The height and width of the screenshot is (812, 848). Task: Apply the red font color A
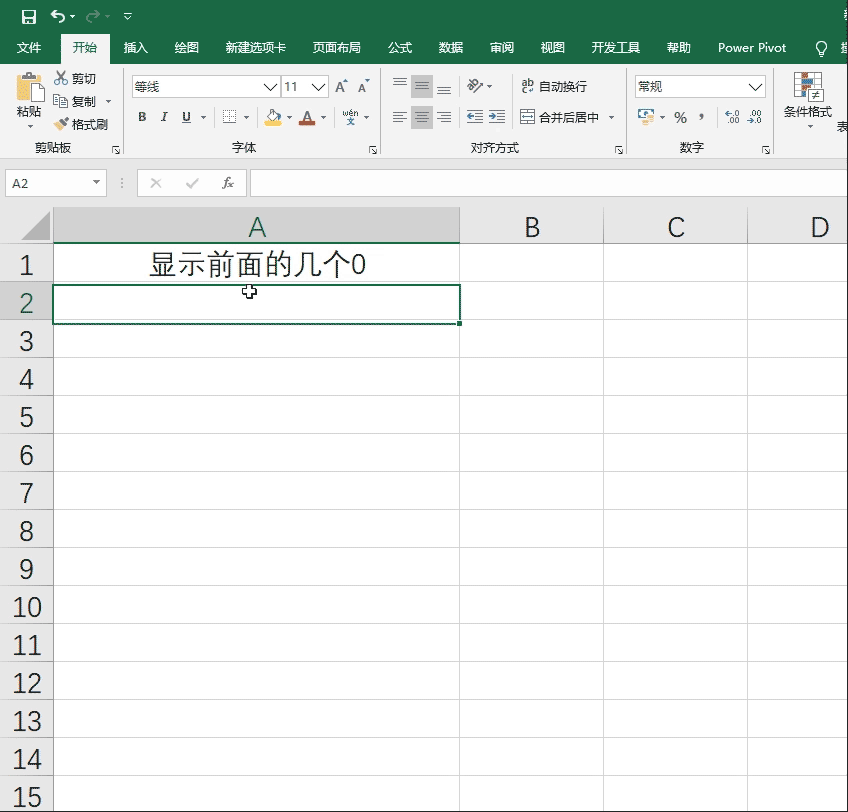pyautogui.click(x=307, y=117)
